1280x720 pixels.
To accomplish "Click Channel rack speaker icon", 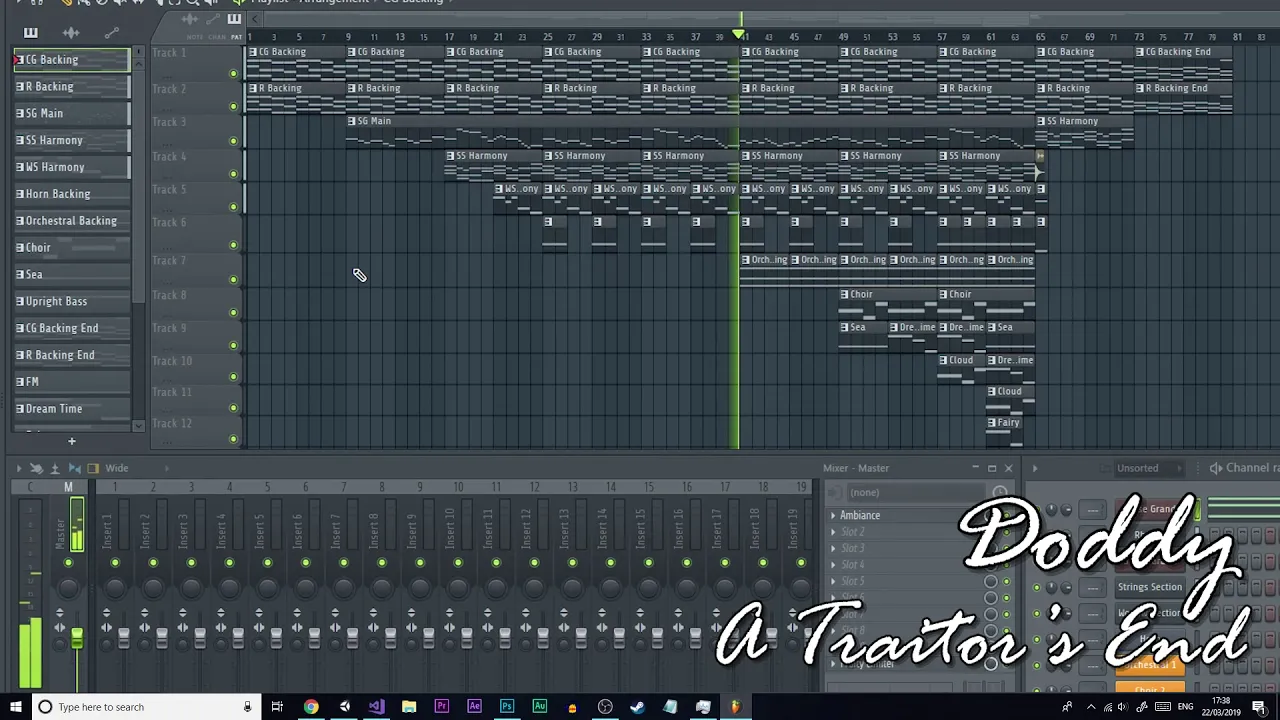I will [1216, 468].
